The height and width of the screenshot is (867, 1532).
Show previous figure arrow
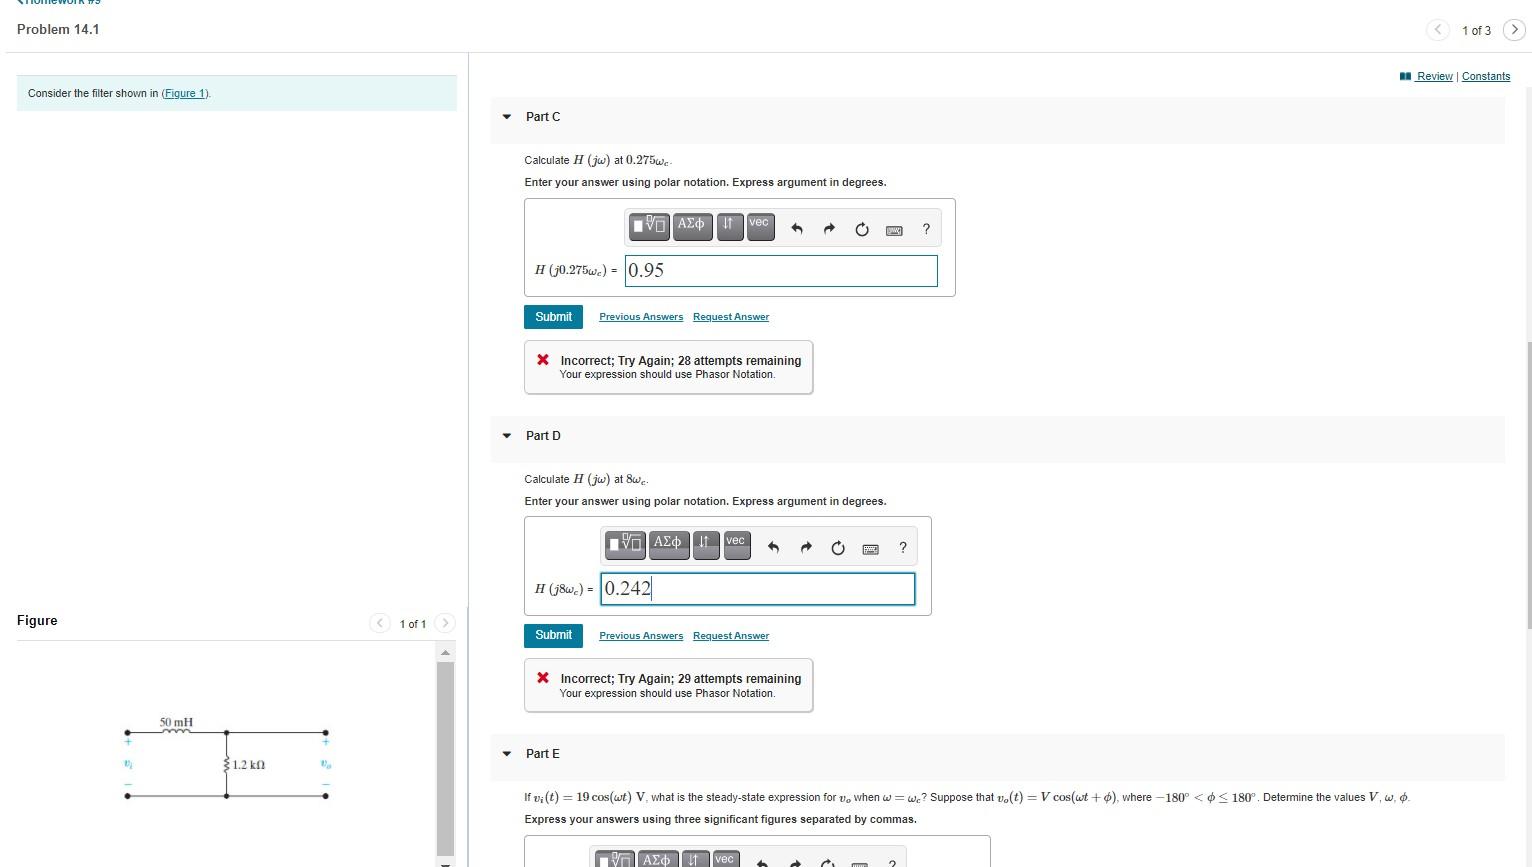380,623
